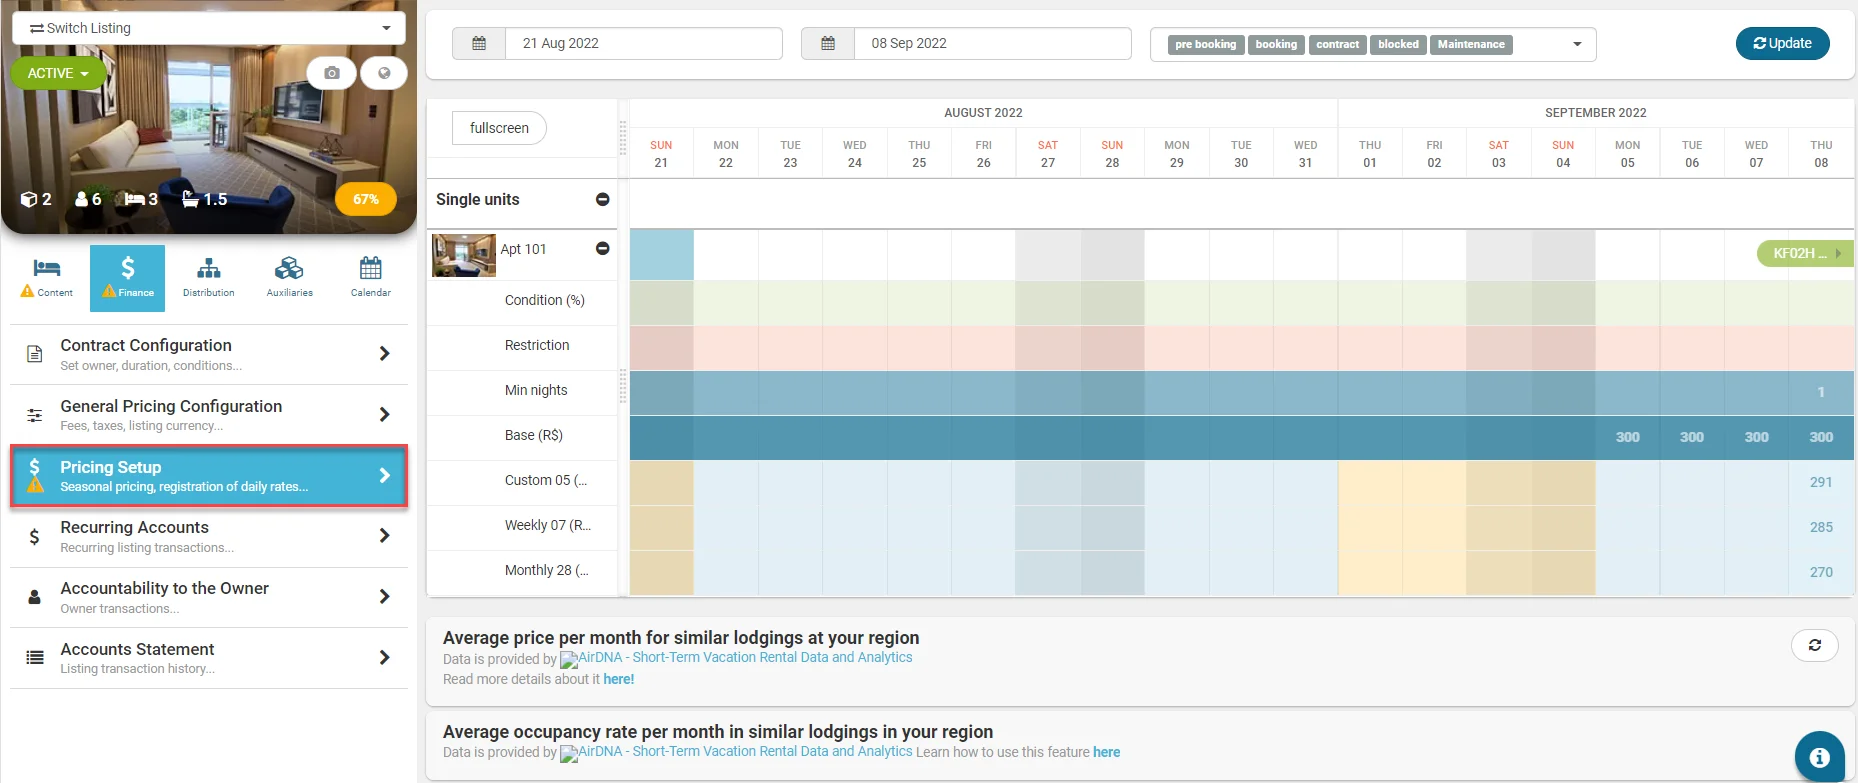
Task: Toggle the blocked filter tag
Action: 1398,44
